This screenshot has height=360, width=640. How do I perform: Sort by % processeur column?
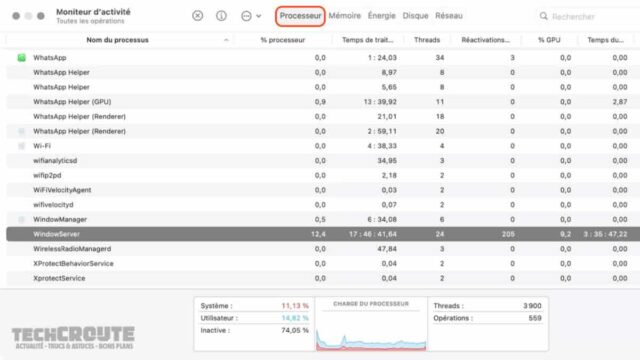[282, 40]
